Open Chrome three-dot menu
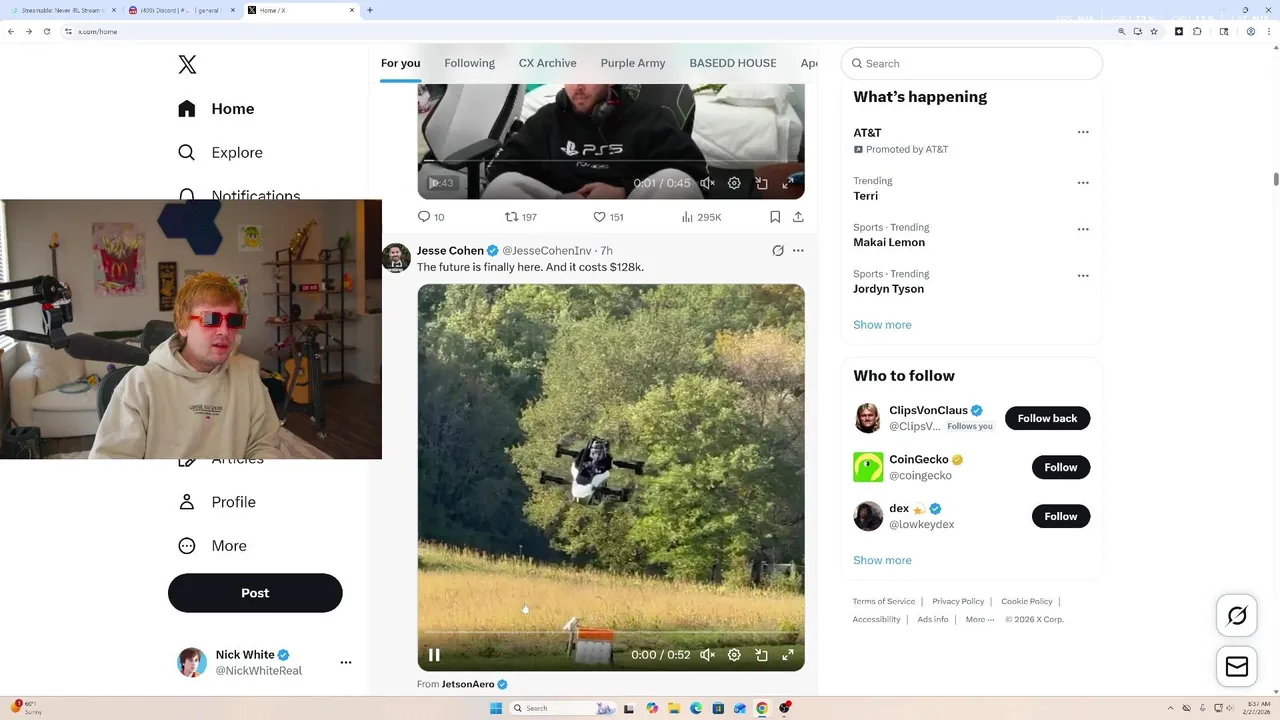The height and width of the screenshot is (720, 1280). point(1269,31)
